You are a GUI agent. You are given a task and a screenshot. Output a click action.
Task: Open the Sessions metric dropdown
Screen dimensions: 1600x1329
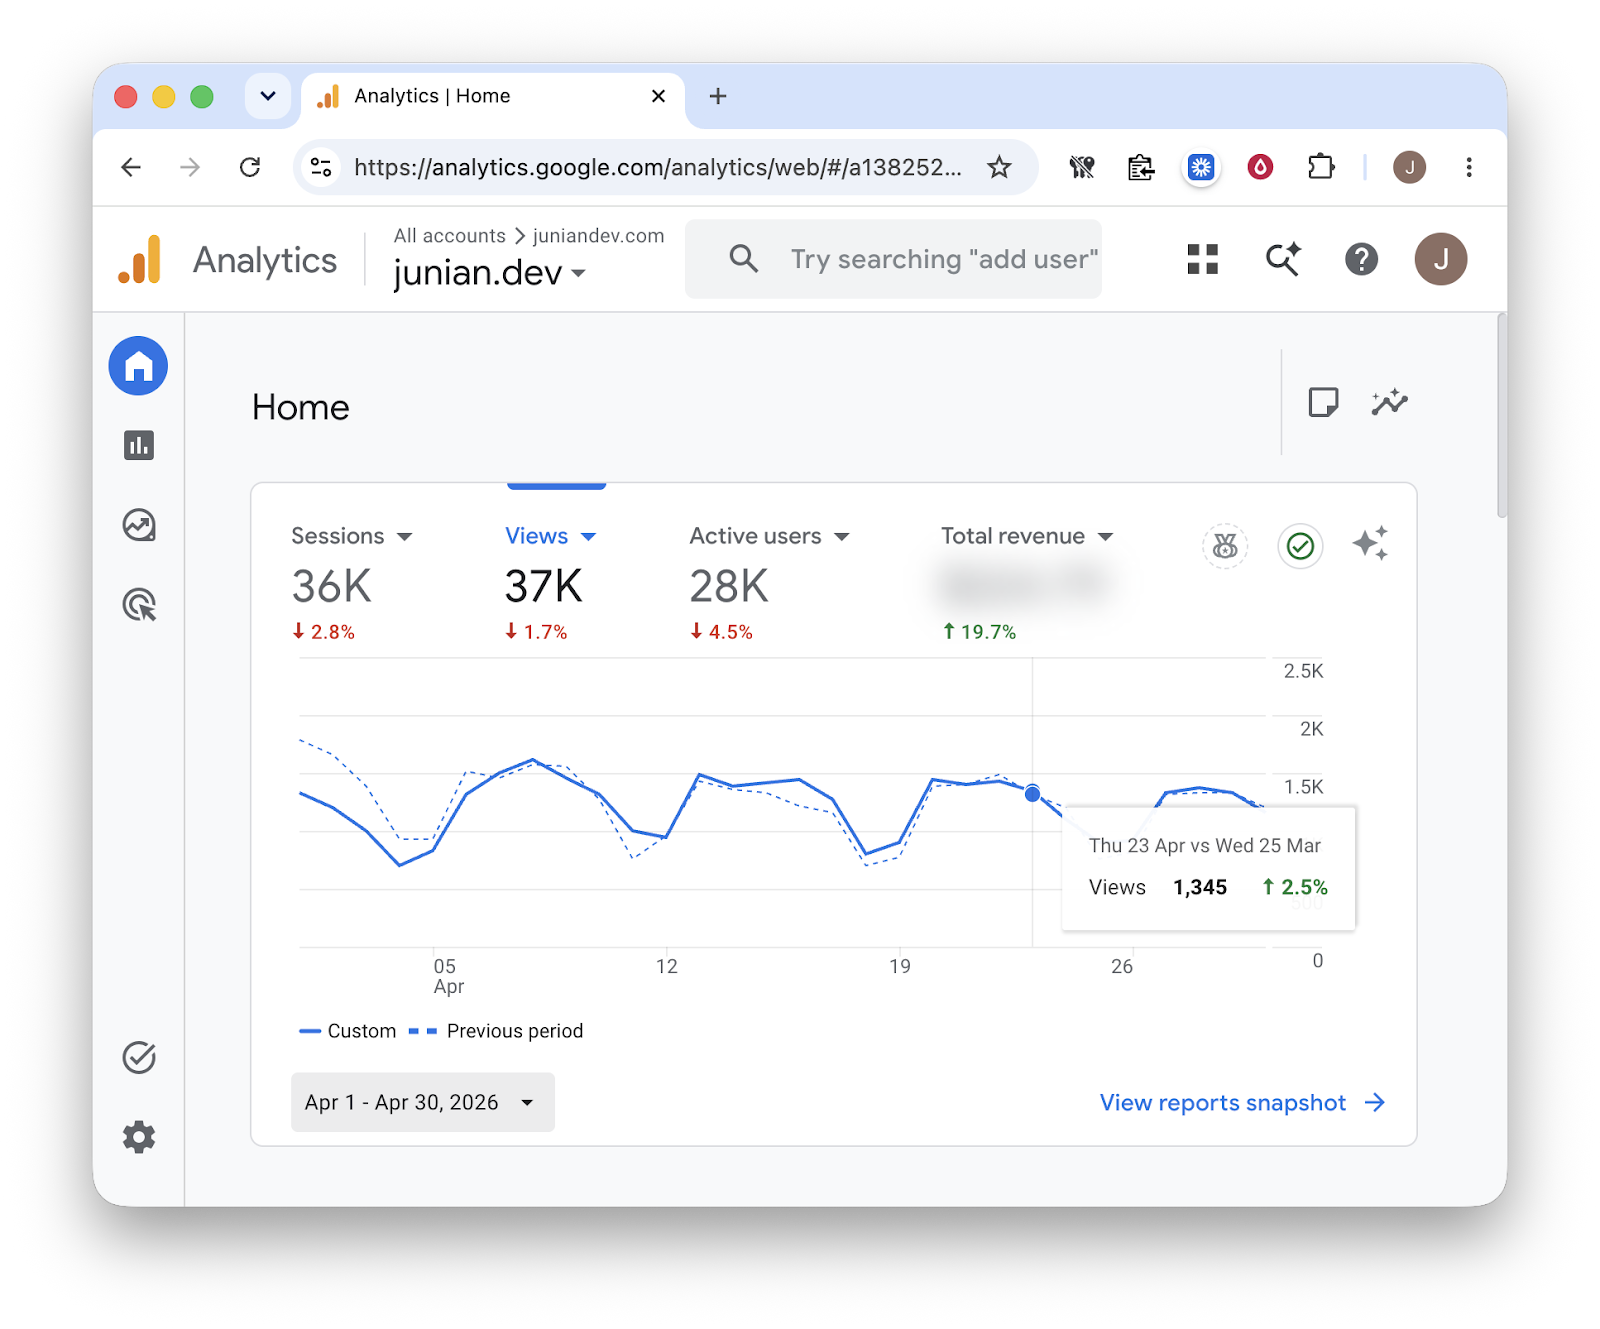[352, 536]
